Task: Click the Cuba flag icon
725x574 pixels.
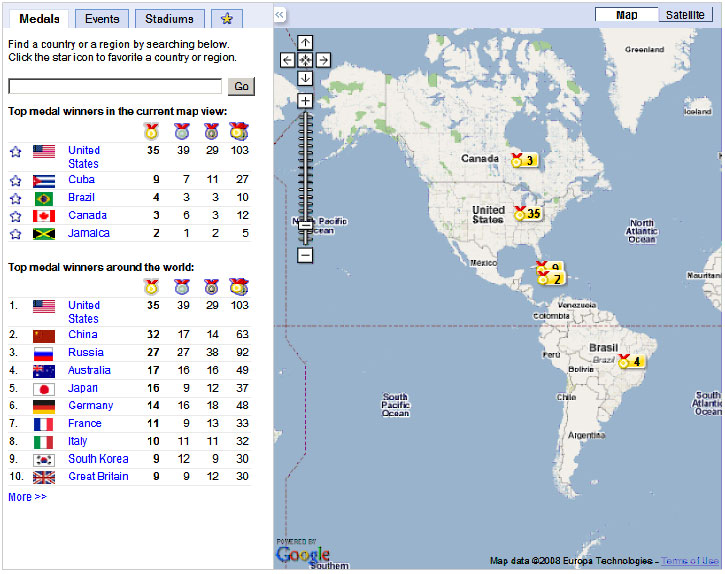Action: pos(44,180)
